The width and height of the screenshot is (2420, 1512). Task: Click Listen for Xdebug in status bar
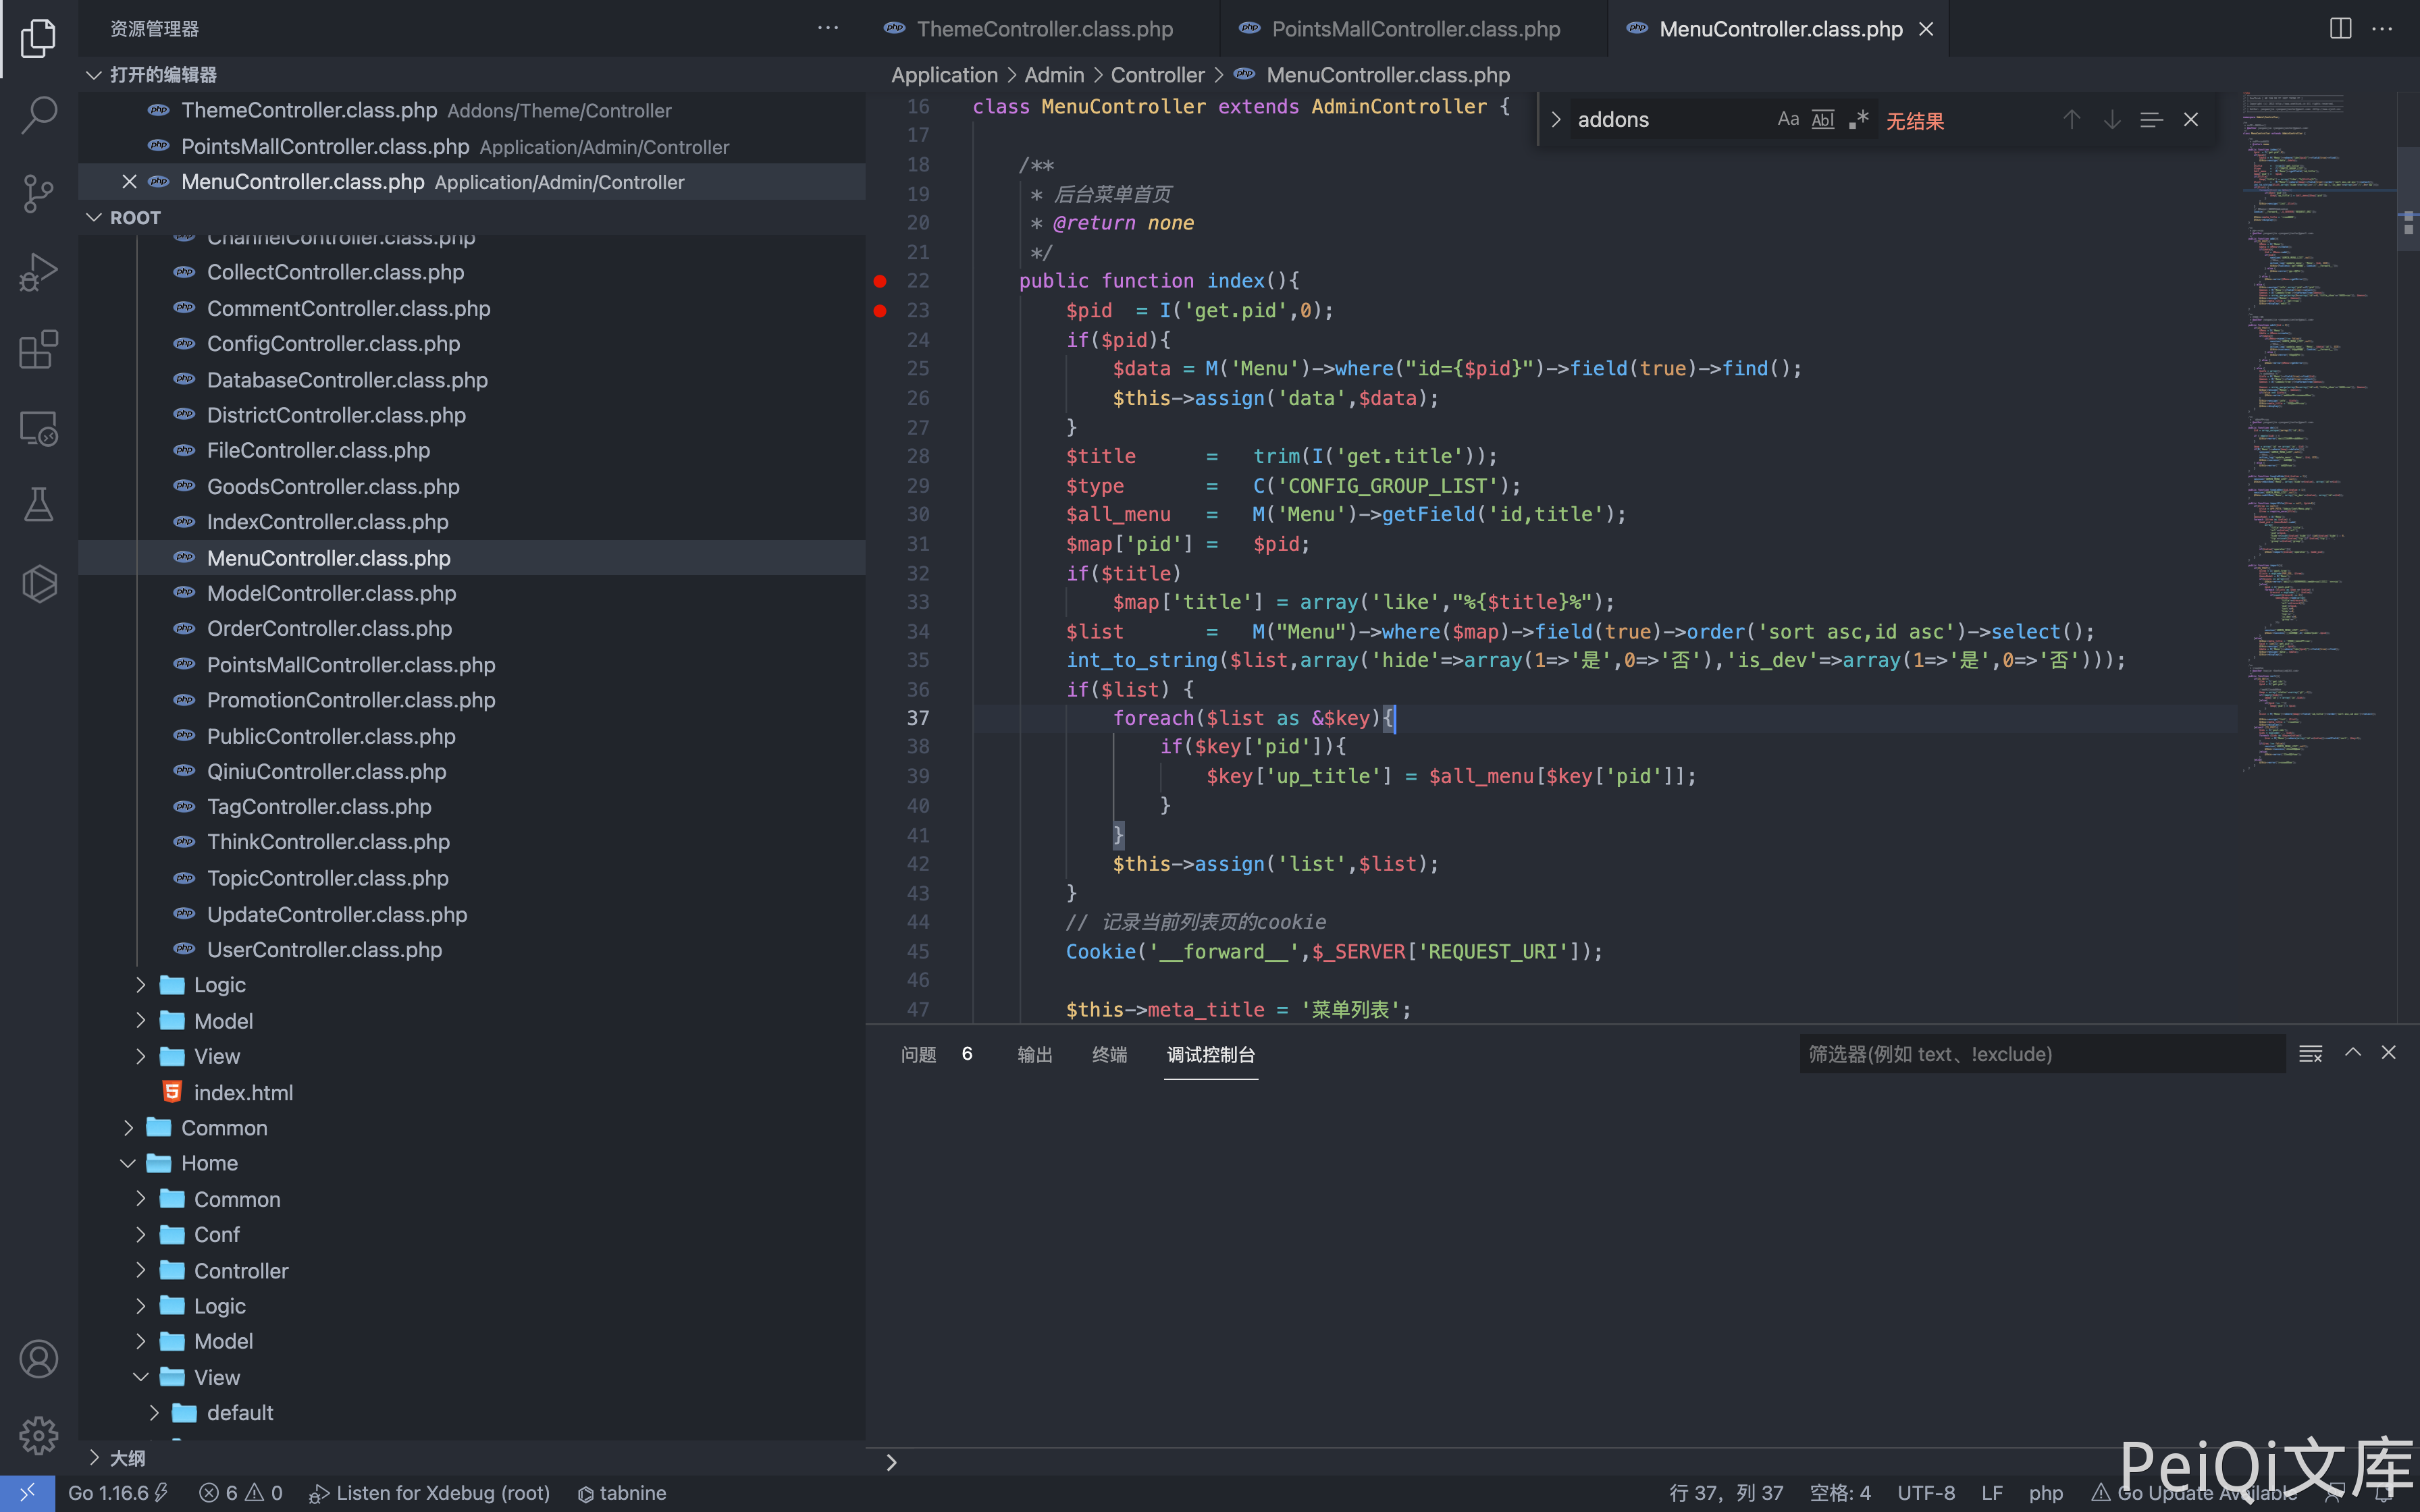[x=430, y=1493]
